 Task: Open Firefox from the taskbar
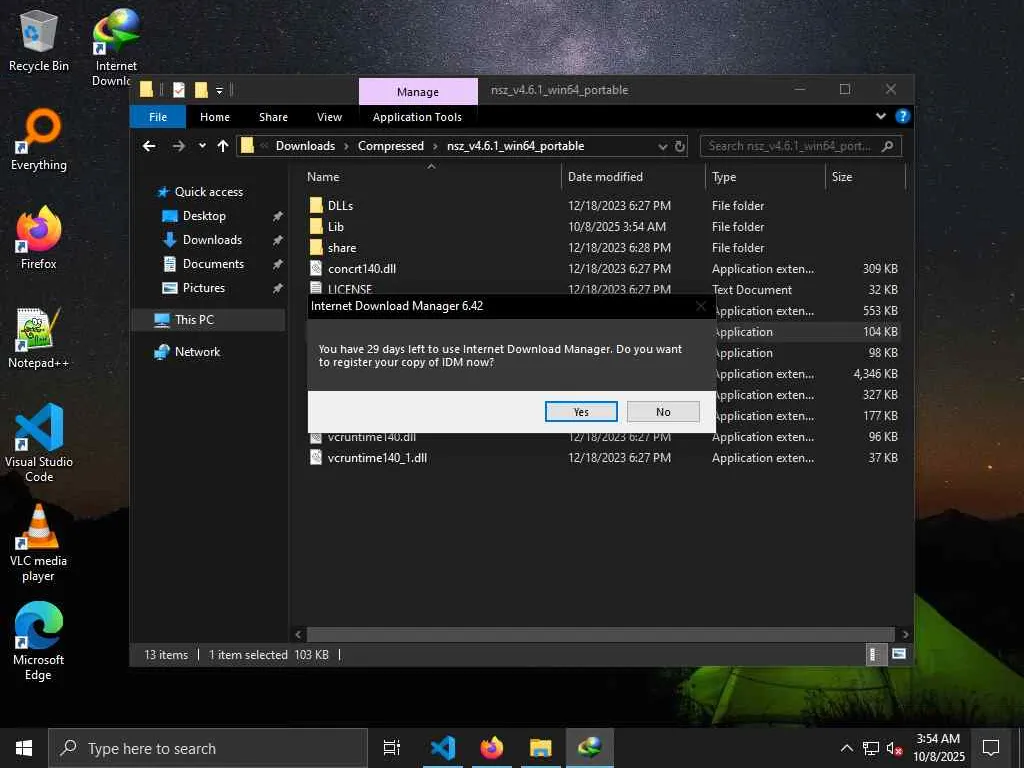click(492, 748)
